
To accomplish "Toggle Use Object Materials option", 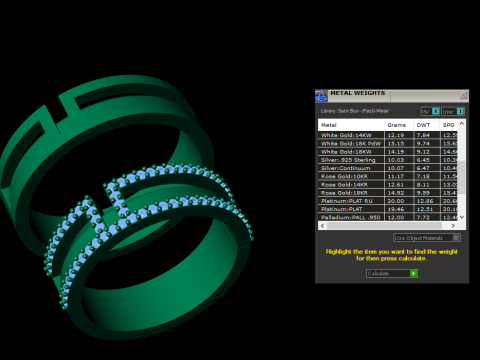I will pyautogui.click(x=427, y=238).
